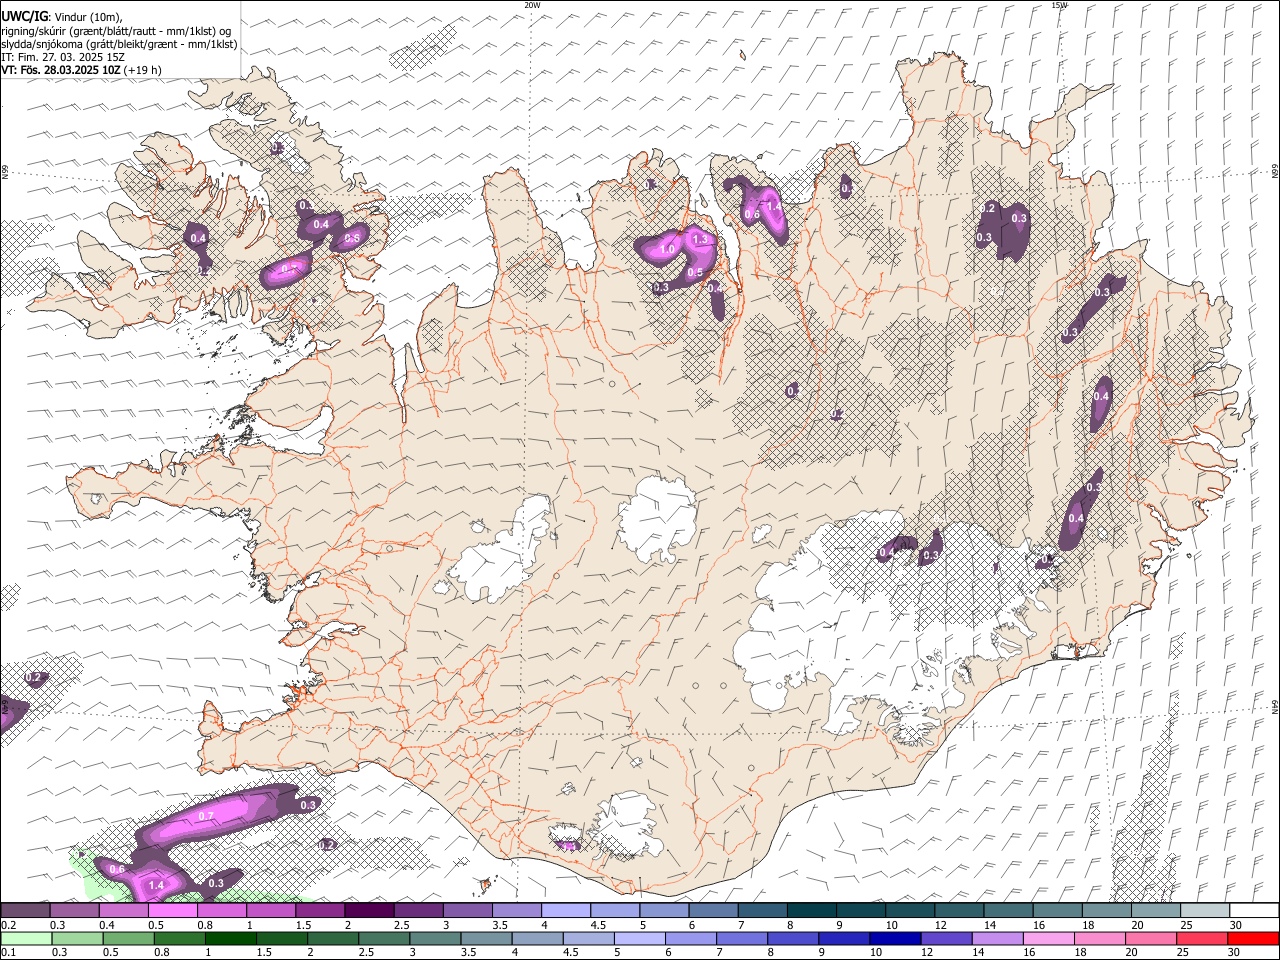Click the dark teal 8–9 snow legend swatch
The width and height of the screenshot is (1280, 960).
click(812, 910)
